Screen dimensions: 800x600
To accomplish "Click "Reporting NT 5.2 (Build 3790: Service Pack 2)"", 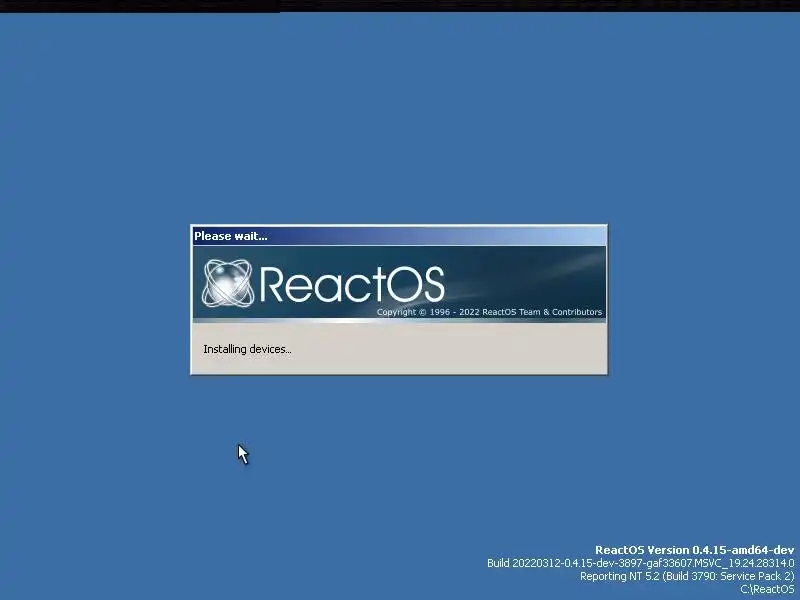I will click(x=687, y=576).
